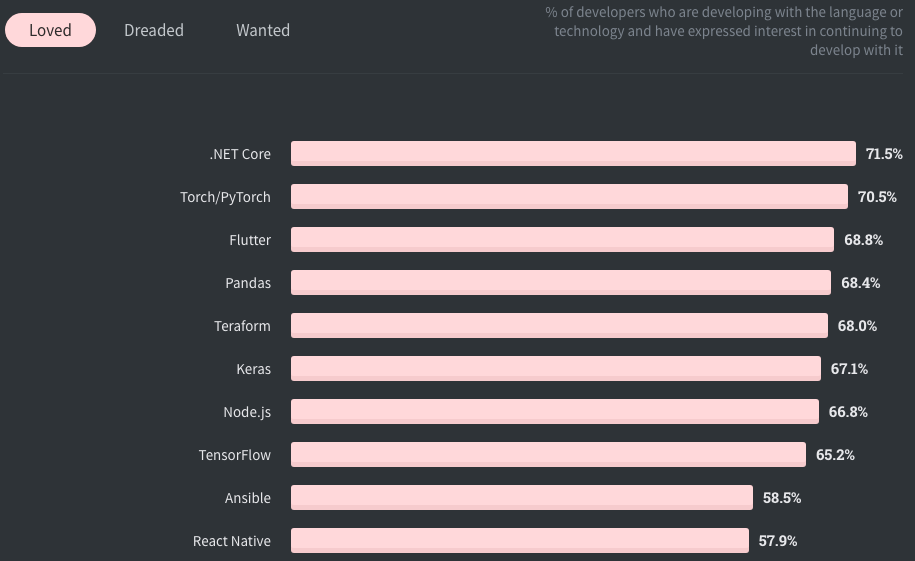Open the Wanted tab

[x=263, y=30]
